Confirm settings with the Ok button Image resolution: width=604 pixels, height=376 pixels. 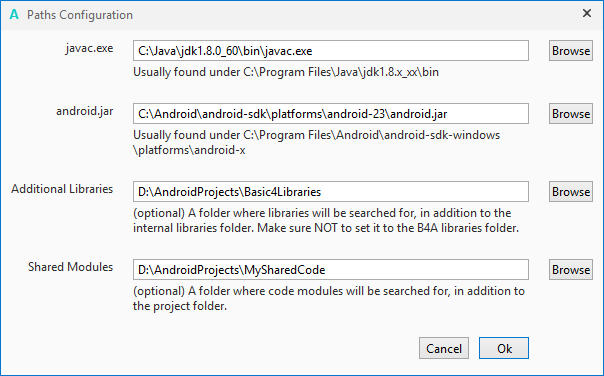(x=504, y=348)
